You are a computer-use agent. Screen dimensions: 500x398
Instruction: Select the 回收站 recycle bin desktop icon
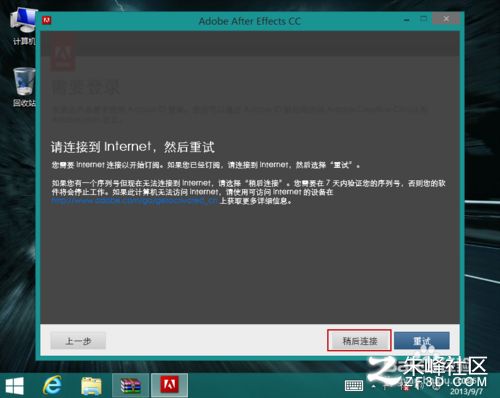[x=24, y=87]
